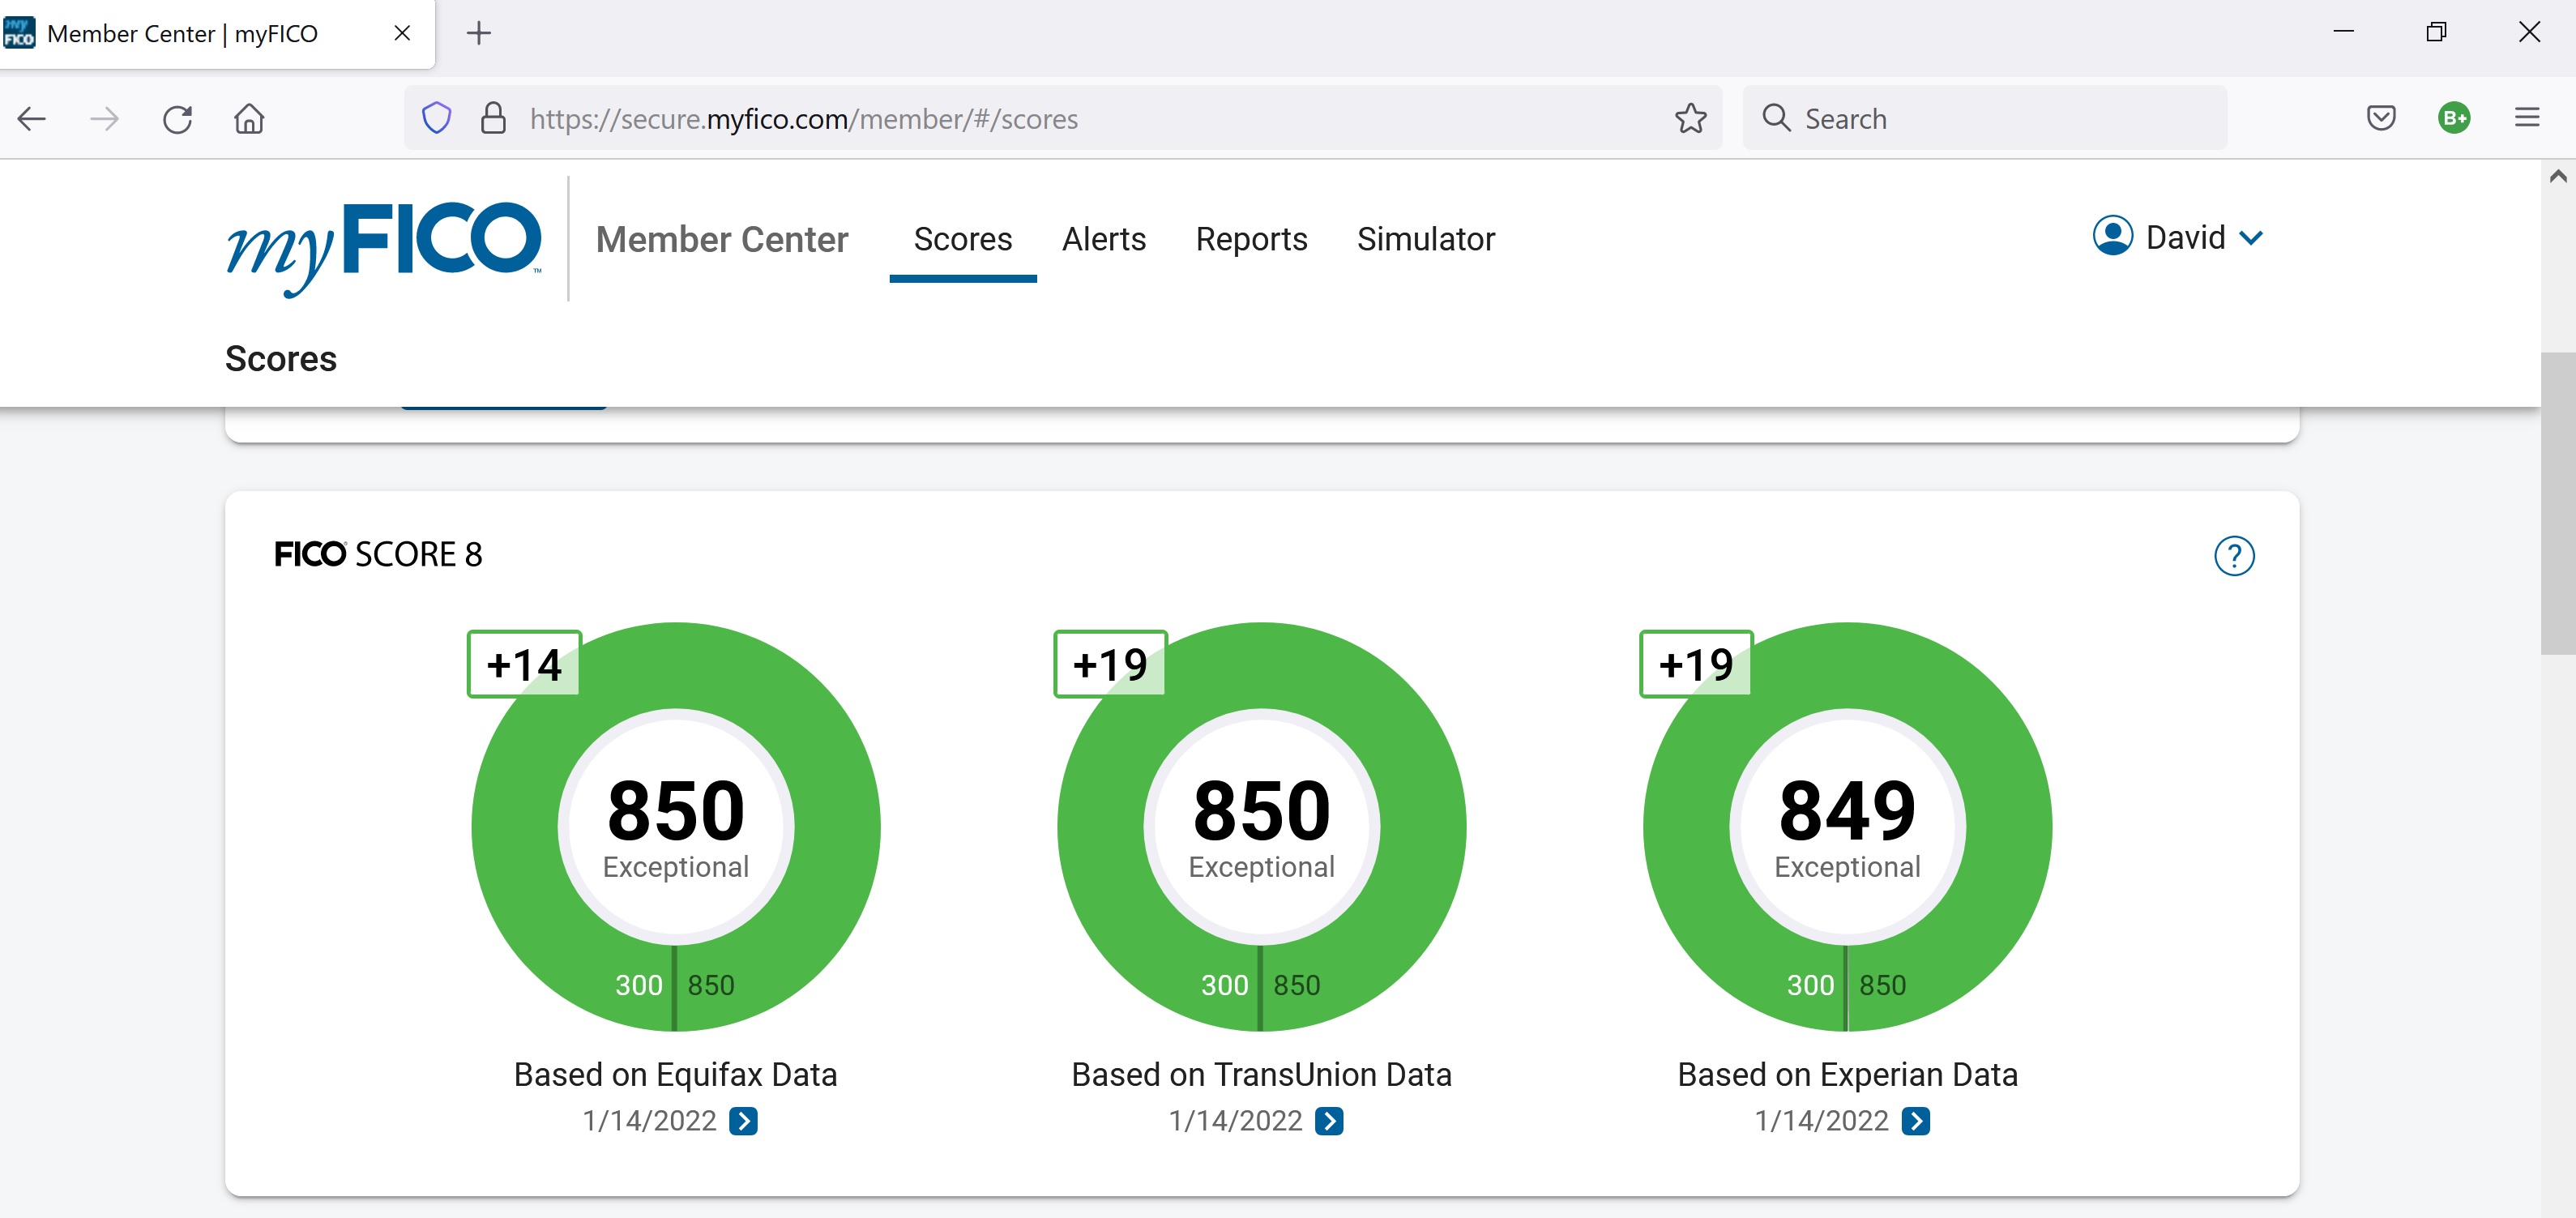This screenshot has height=1218, width=2576.
Task: Open Equifax report arrow next to 1/14/2022
Action: [x=743, y=1121]
